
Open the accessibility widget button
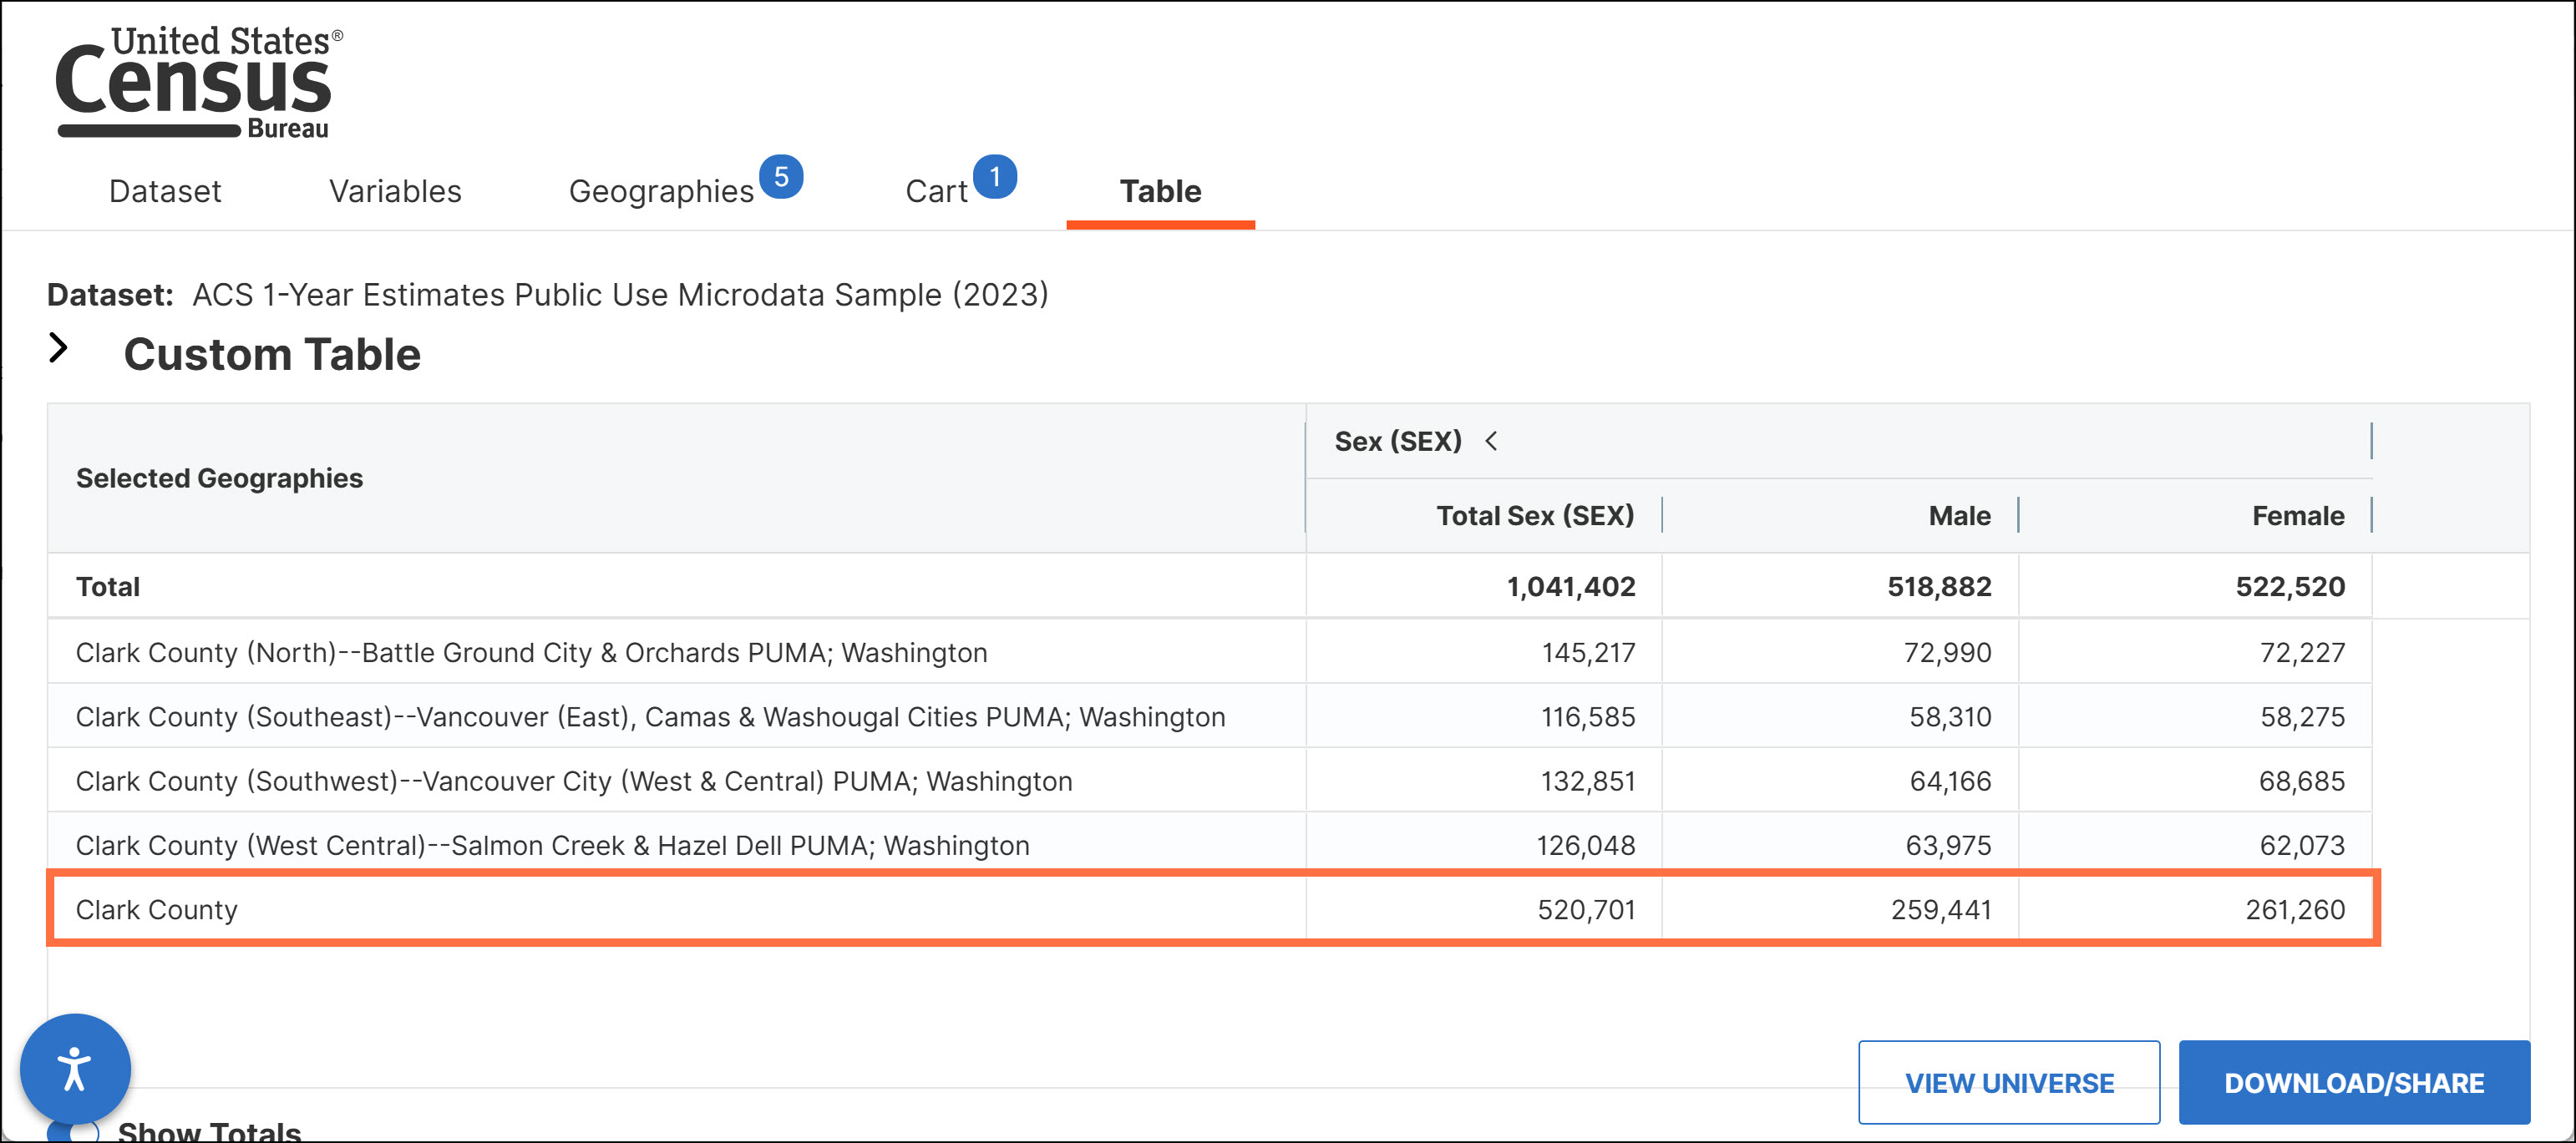[x=75, y=1068]
